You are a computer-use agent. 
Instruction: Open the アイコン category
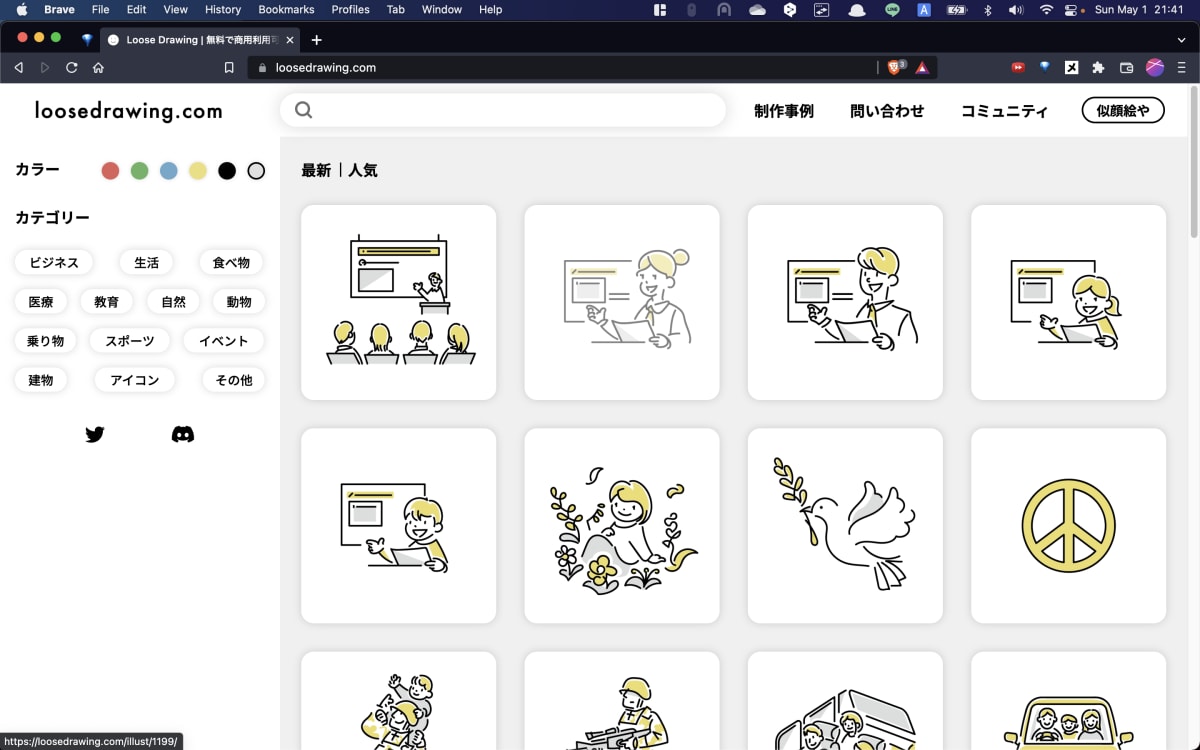pos(135,379)
